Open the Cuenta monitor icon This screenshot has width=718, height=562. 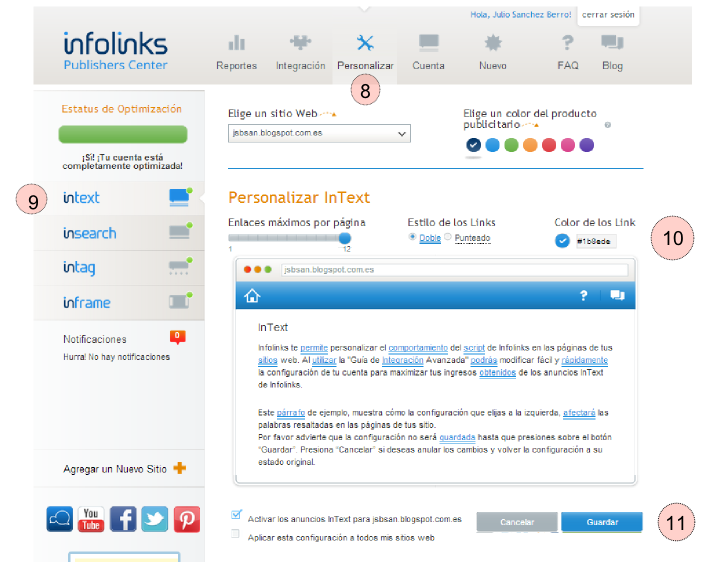429,43
